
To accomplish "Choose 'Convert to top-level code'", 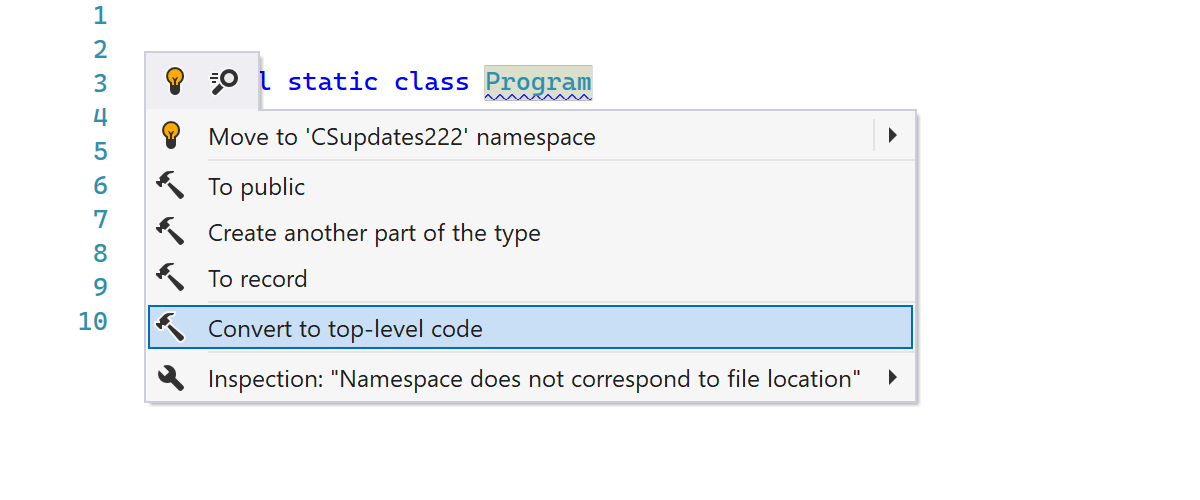I will pos(345,328).
